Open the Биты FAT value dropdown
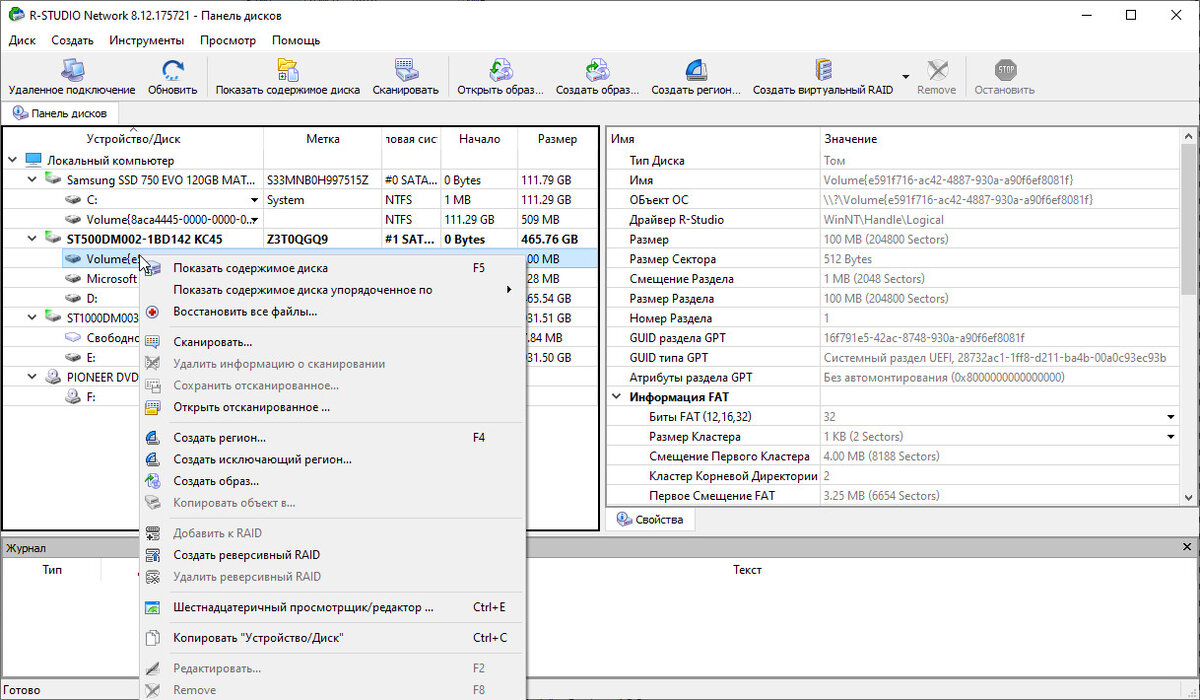The width and height of the screenshot is (1200, 700). pos(1170,417)
